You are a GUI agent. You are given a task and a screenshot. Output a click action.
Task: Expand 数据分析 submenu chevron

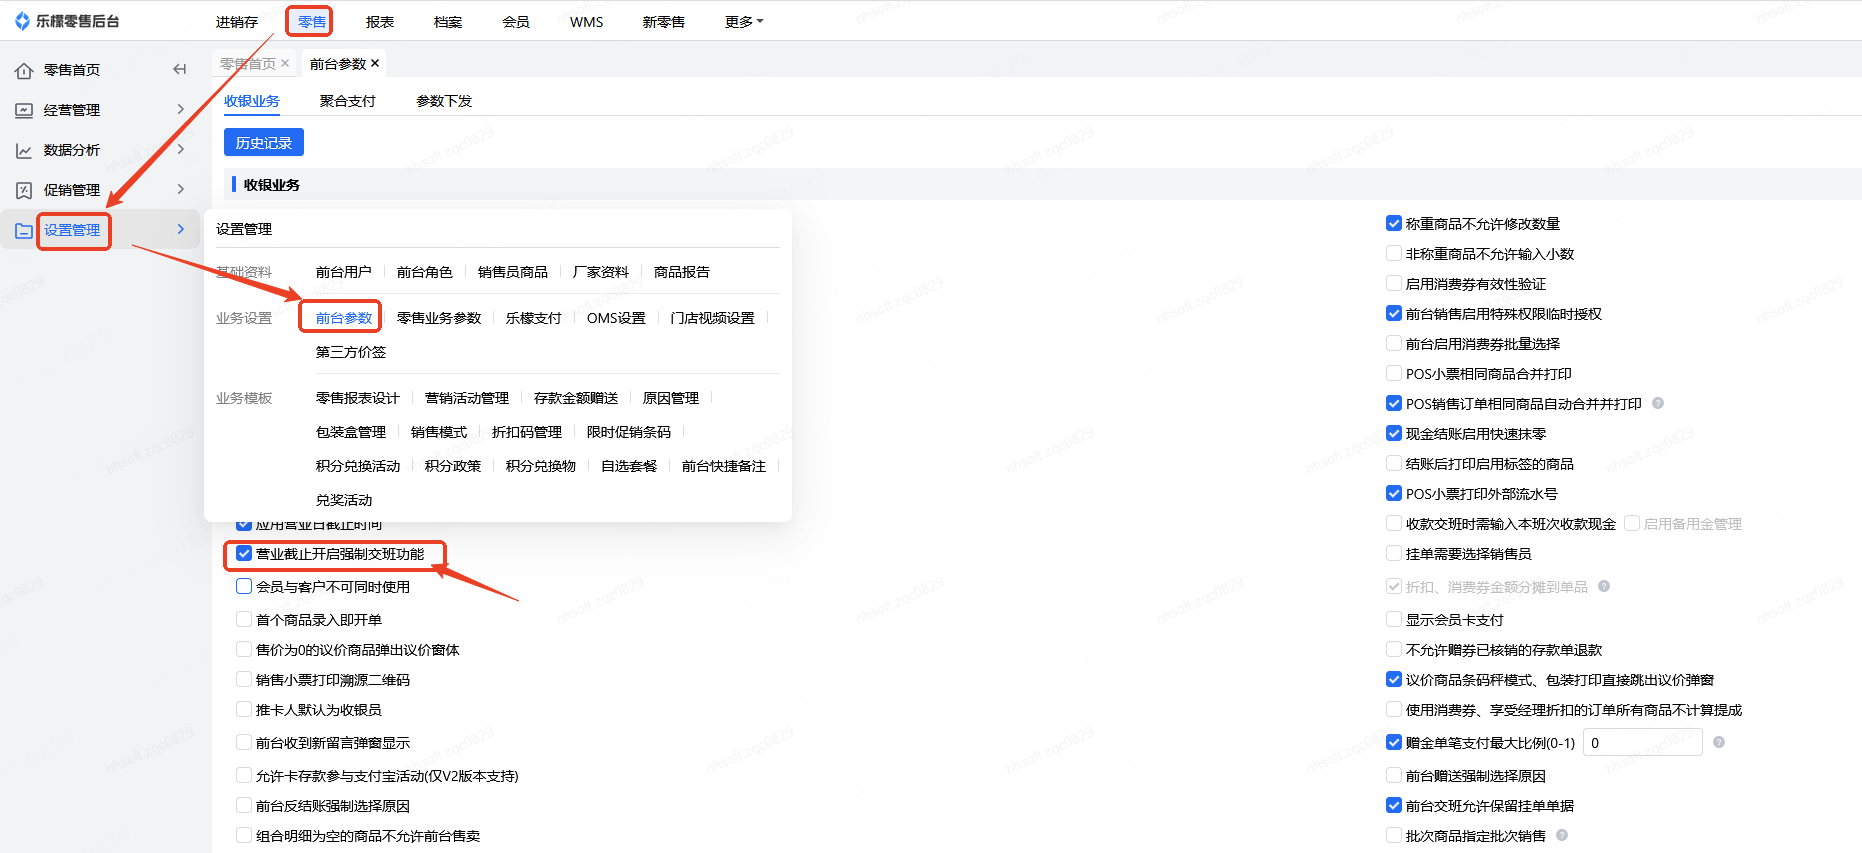point(181,149)
